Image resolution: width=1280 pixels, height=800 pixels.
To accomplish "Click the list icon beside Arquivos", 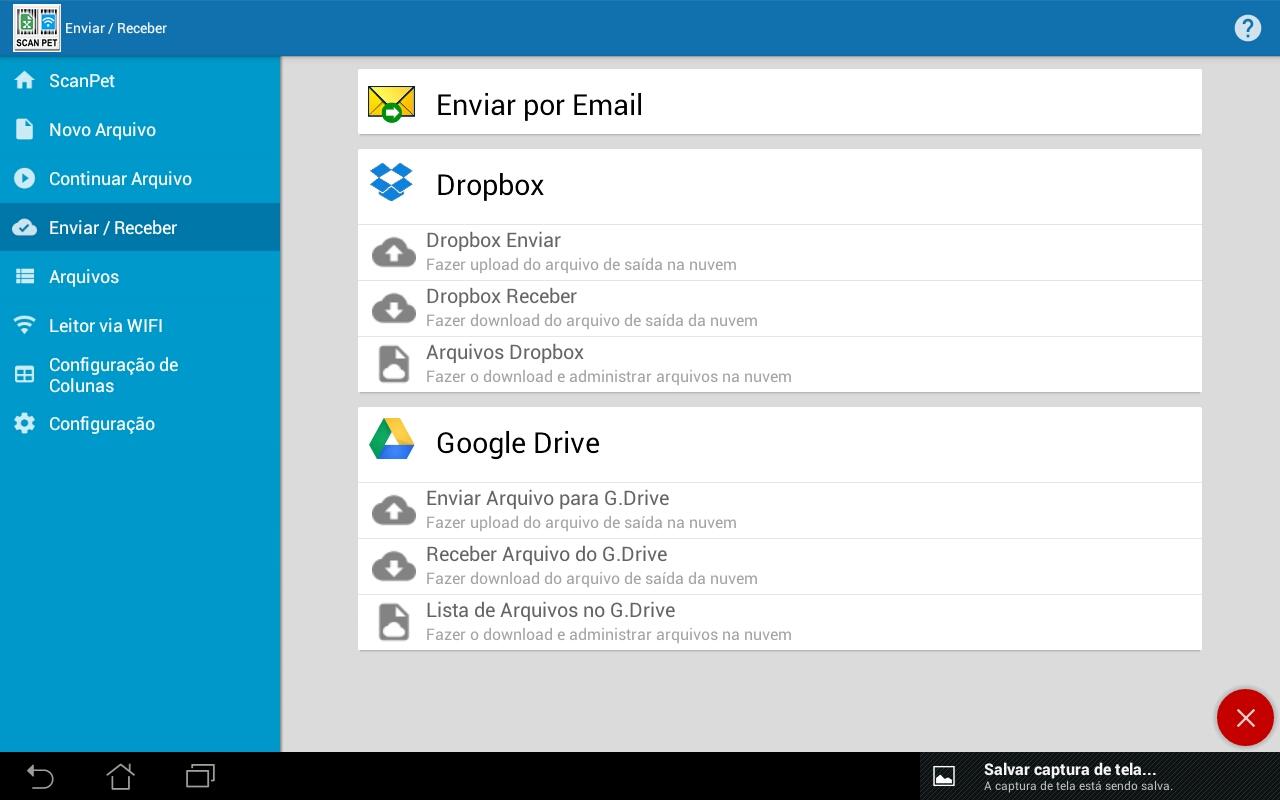I will pyautogui.click(x=25, y=276).
